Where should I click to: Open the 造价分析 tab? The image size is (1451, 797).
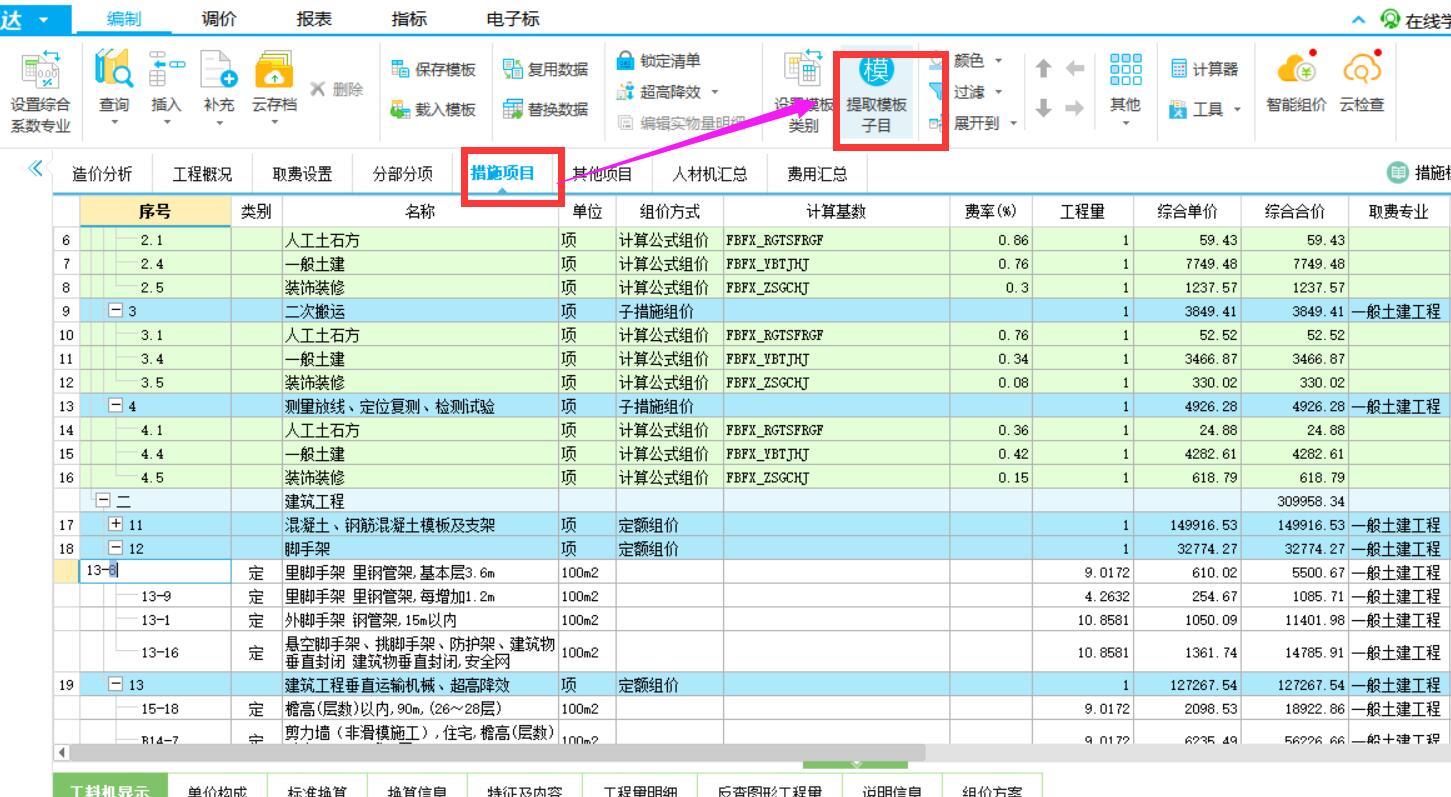point(102,174)
